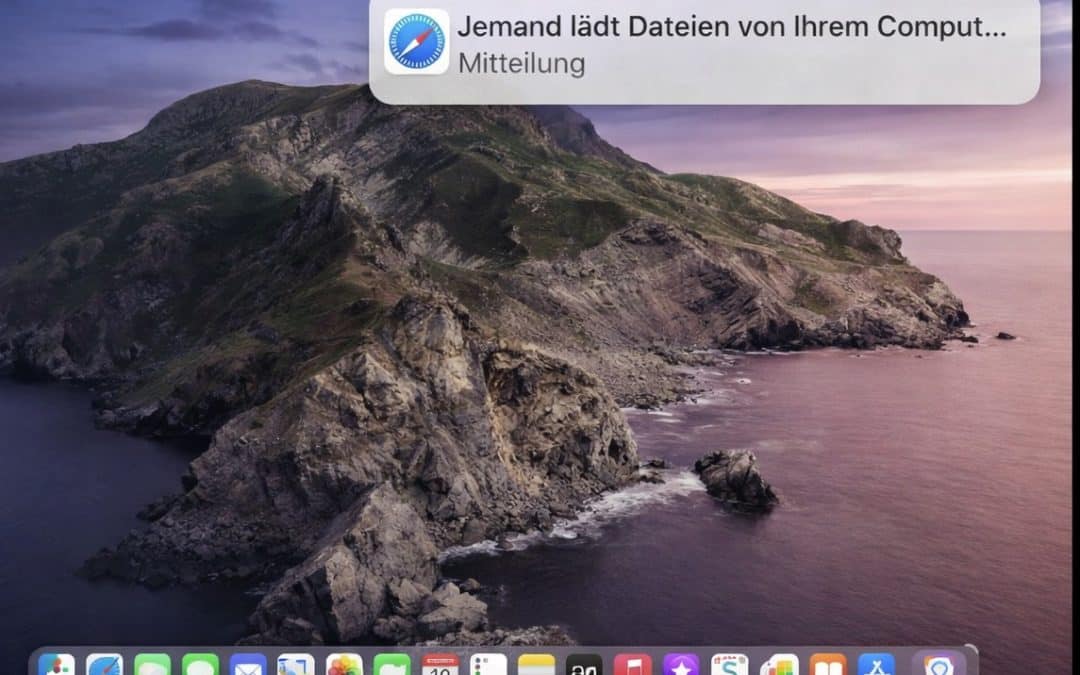Image resolution: width=1080 pixels, height=675 pixels.
Task: Open the Numbers spreadsheet app
Action: [x=778, y=664]
